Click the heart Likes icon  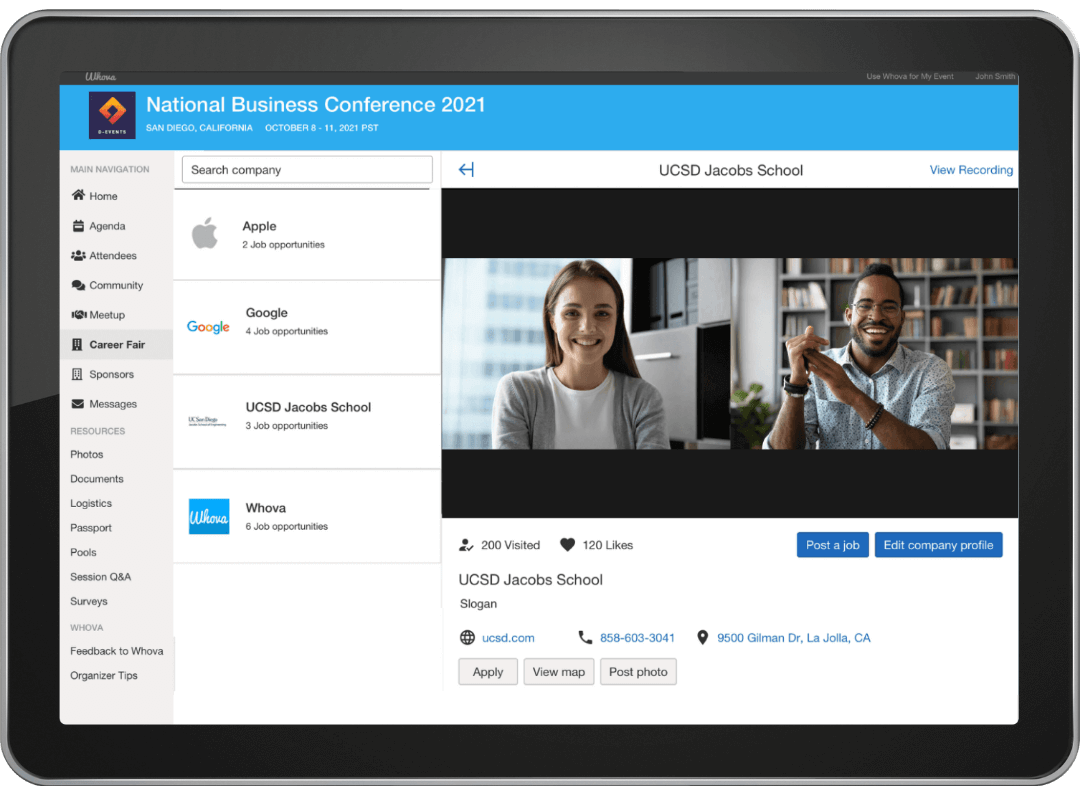[x=568, y=544]
